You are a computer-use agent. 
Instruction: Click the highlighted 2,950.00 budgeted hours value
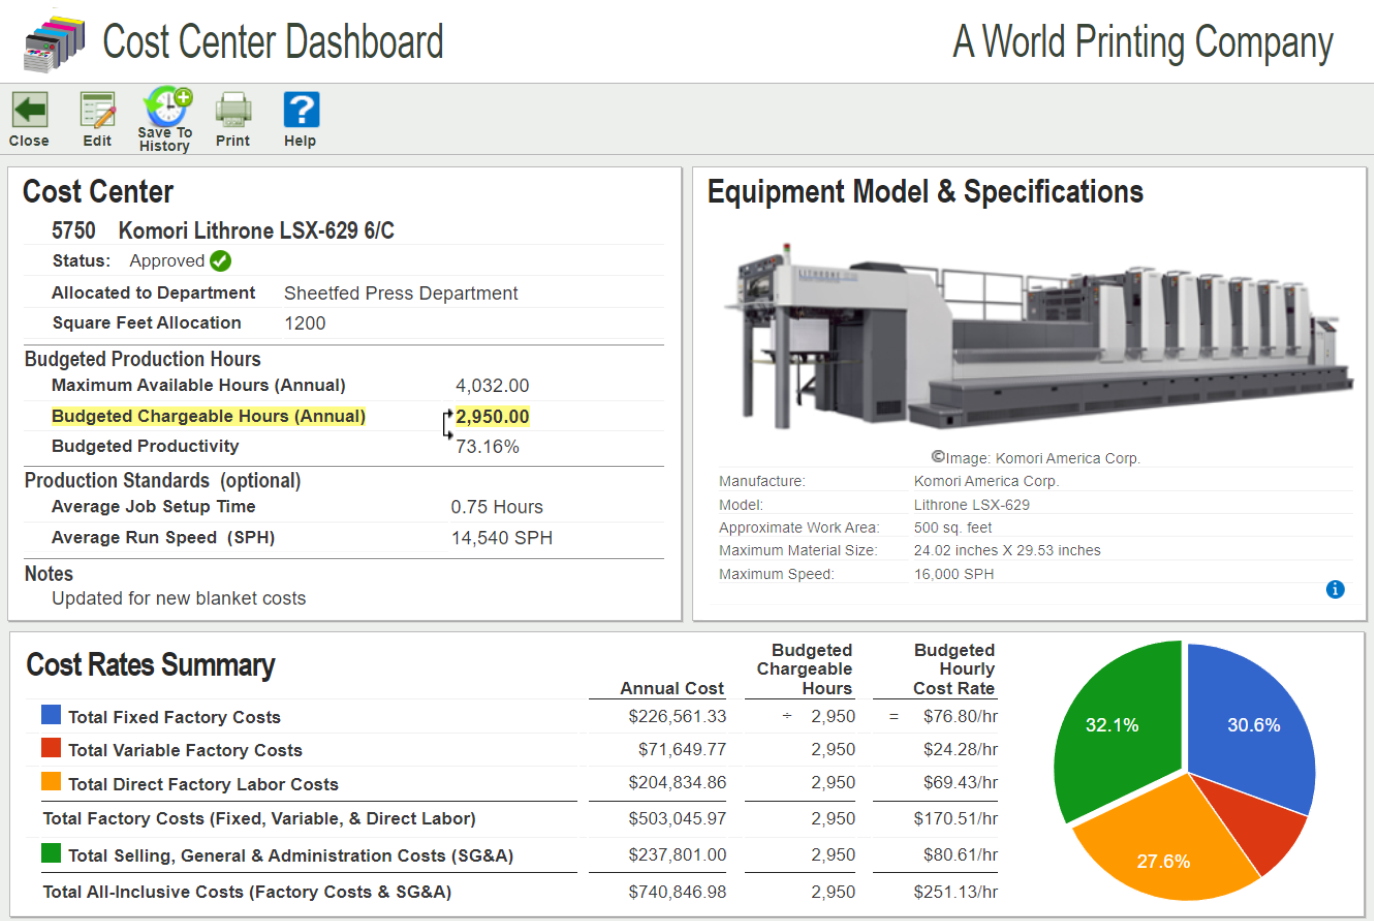[492, 416]
